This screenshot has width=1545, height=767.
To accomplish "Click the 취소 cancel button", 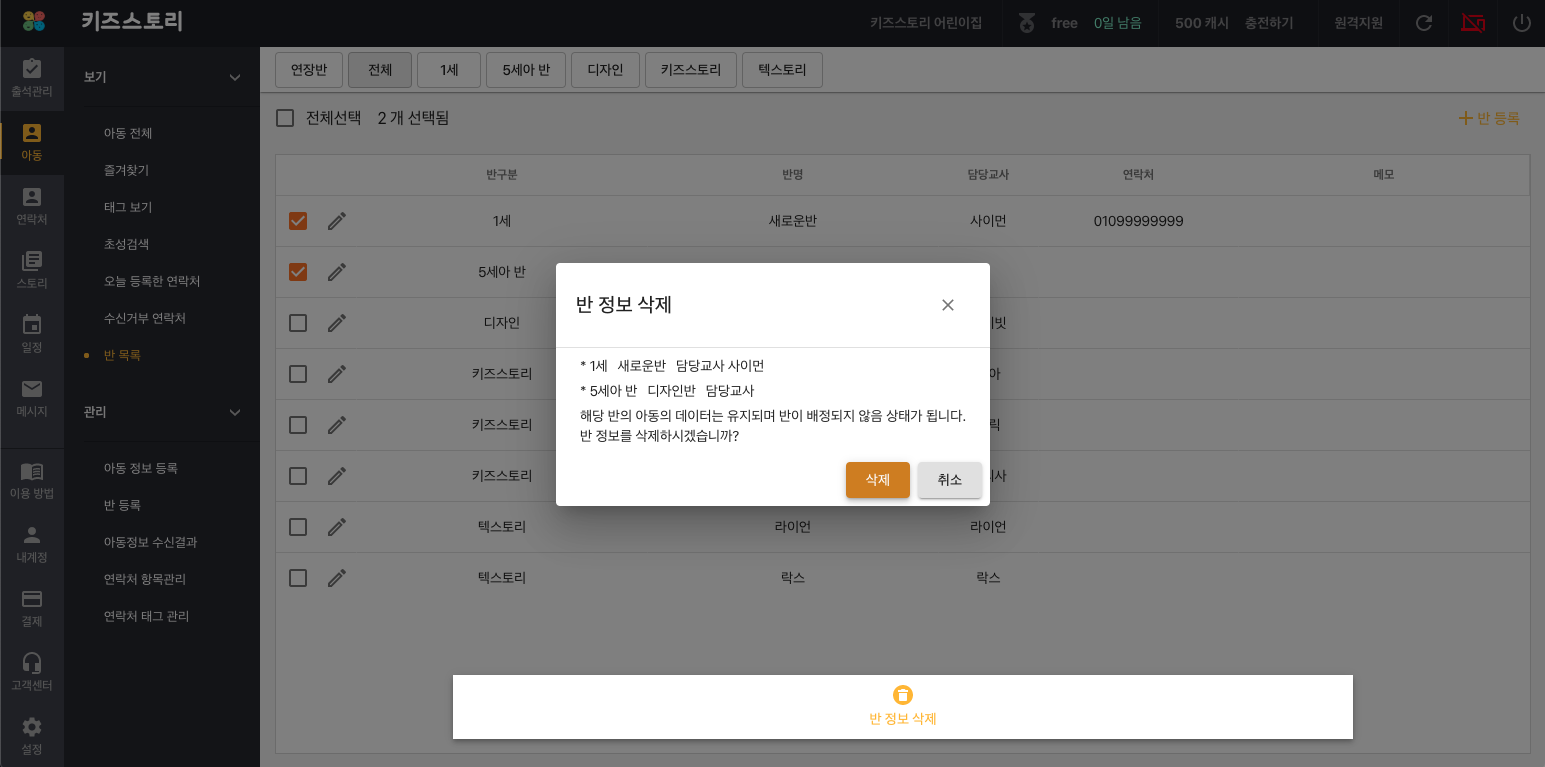I will tap(950, 480).
